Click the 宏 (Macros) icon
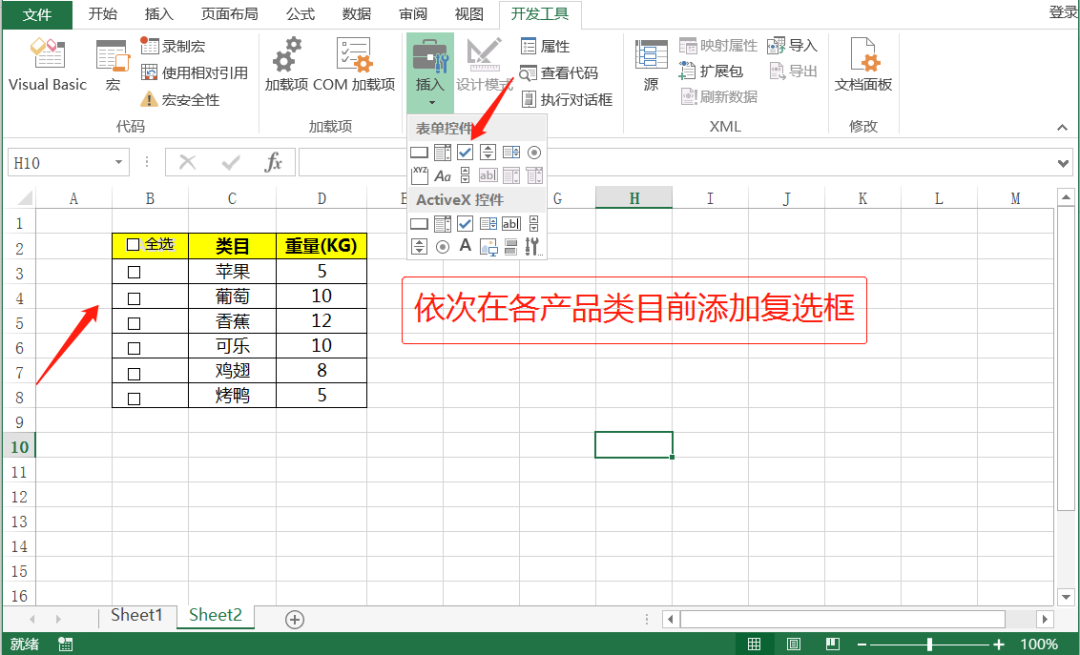This screenshot has height=655, width=1080. coord(112,67)
